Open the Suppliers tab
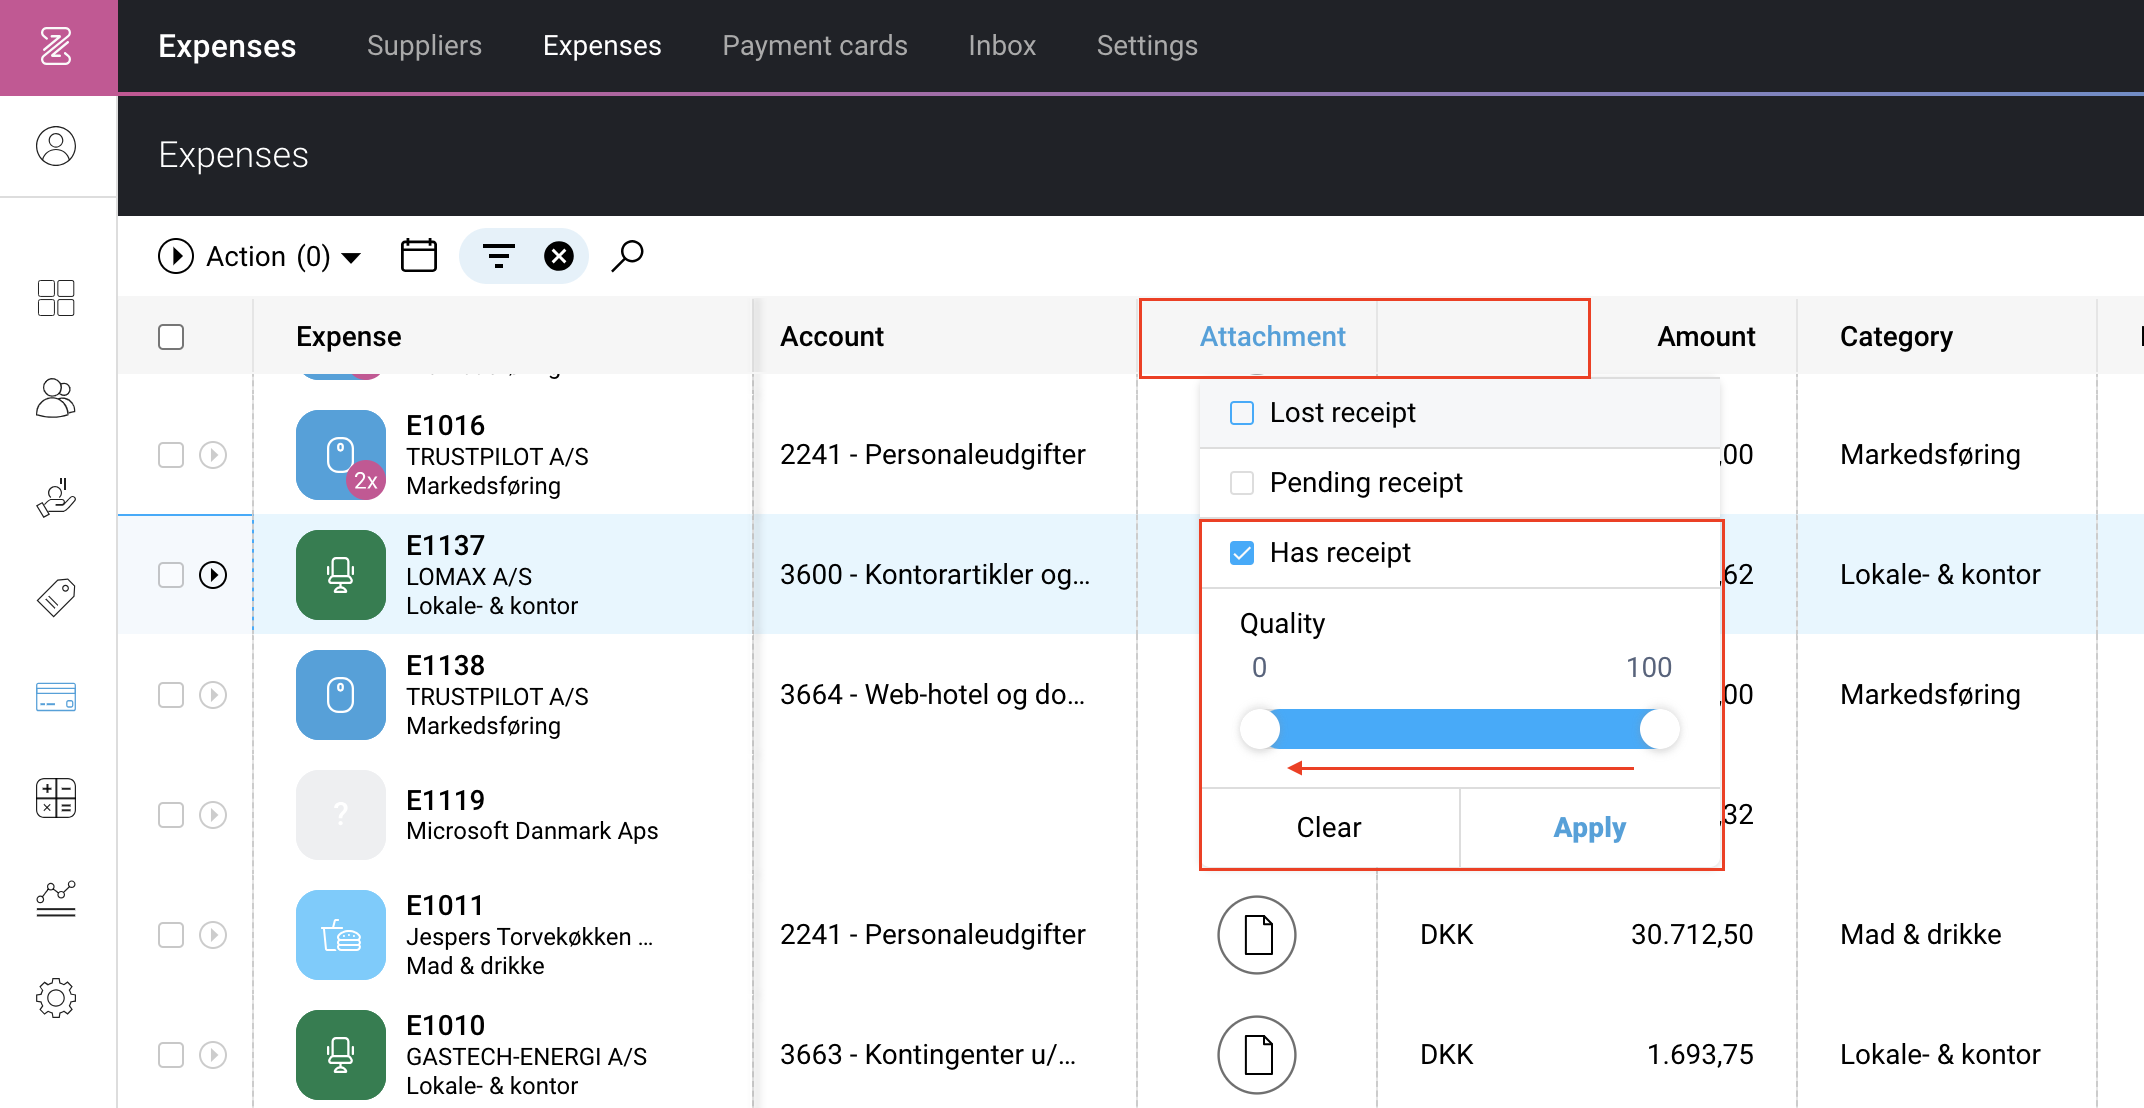2144x1108 pixels. pyautogui.click(x=424, y=46)
